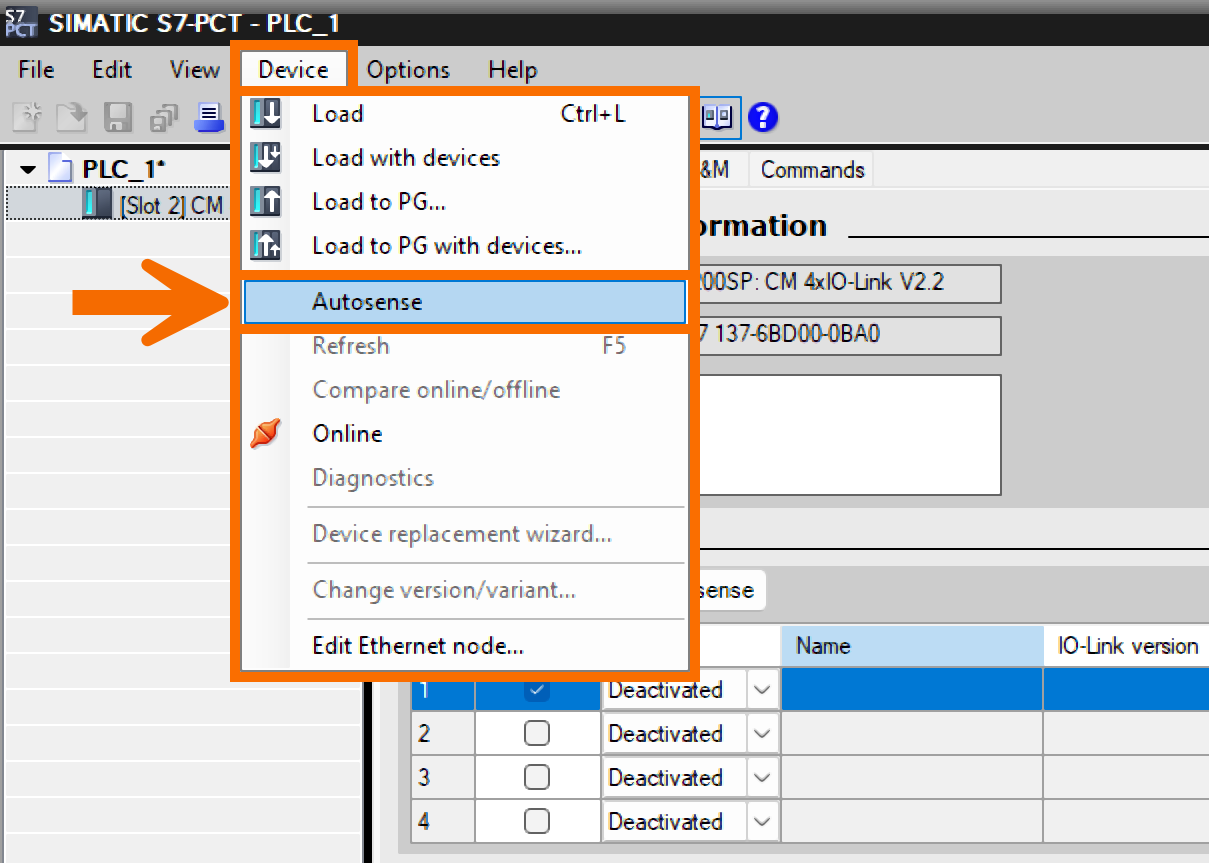
Task: Click the Name cell in row 1
Action: point(912,690)
